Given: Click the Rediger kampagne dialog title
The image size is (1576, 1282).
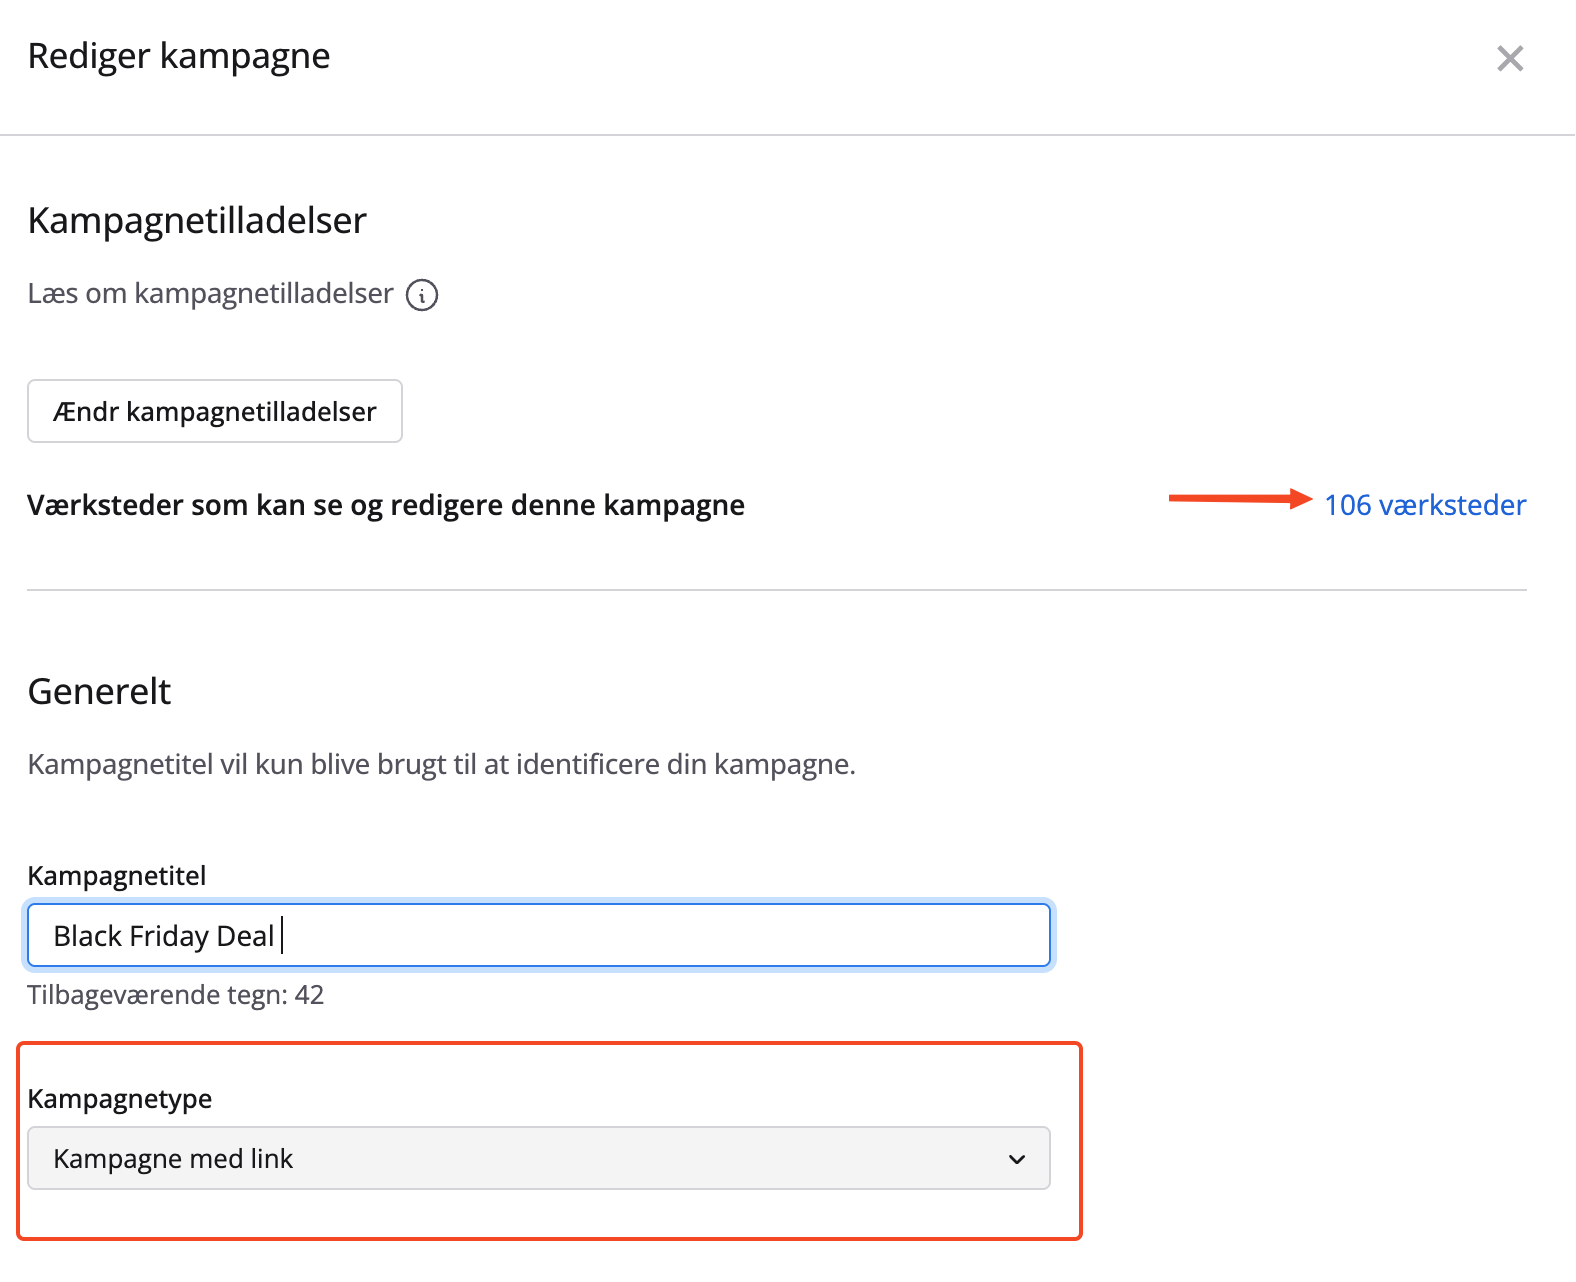Looking at the screenshot, I should coord(179,57).
